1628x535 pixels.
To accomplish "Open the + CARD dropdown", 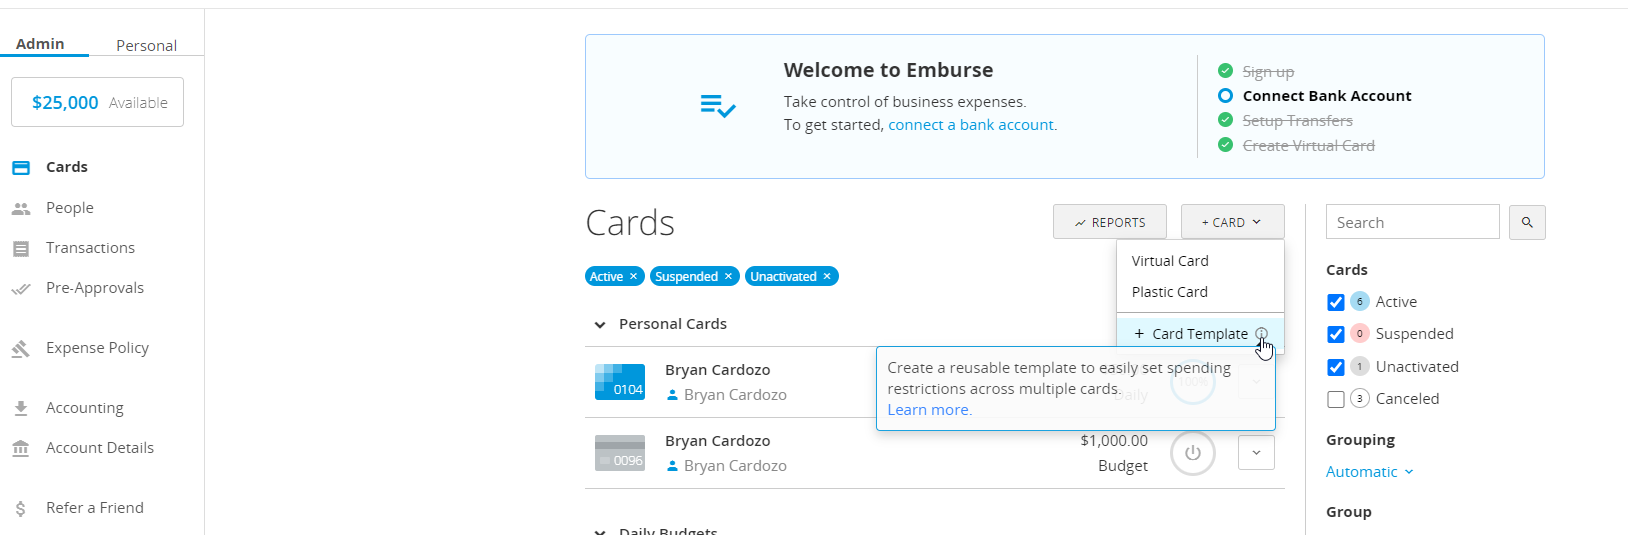I will [1232, 222].
